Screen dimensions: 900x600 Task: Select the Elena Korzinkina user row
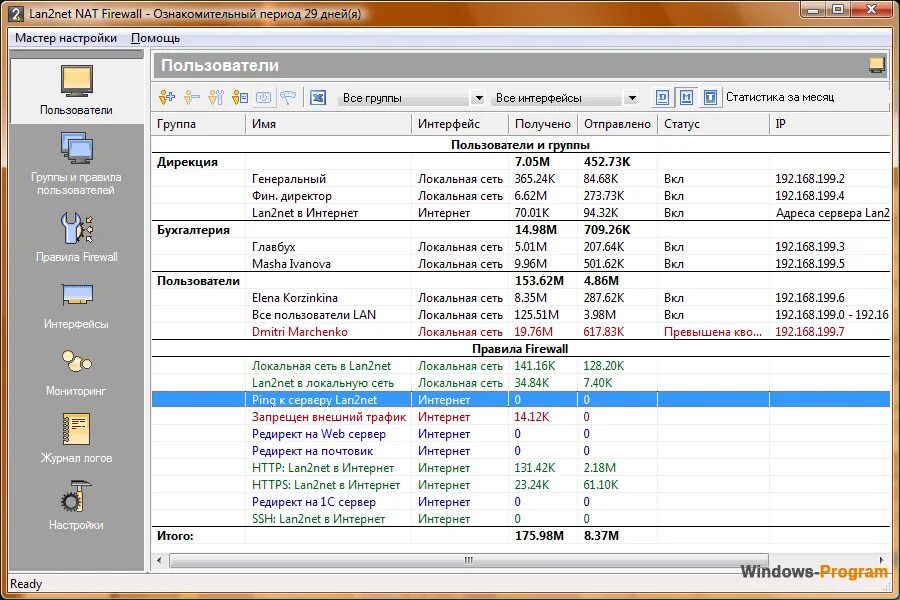(521, 298)
